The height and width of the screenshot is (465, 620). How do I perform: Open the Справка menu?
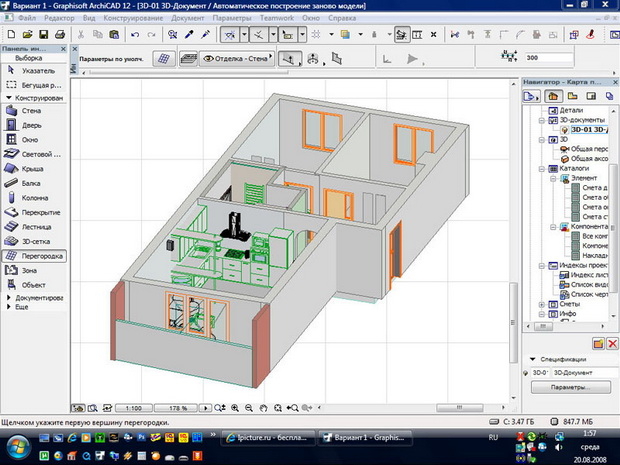[x=342, y=18]
